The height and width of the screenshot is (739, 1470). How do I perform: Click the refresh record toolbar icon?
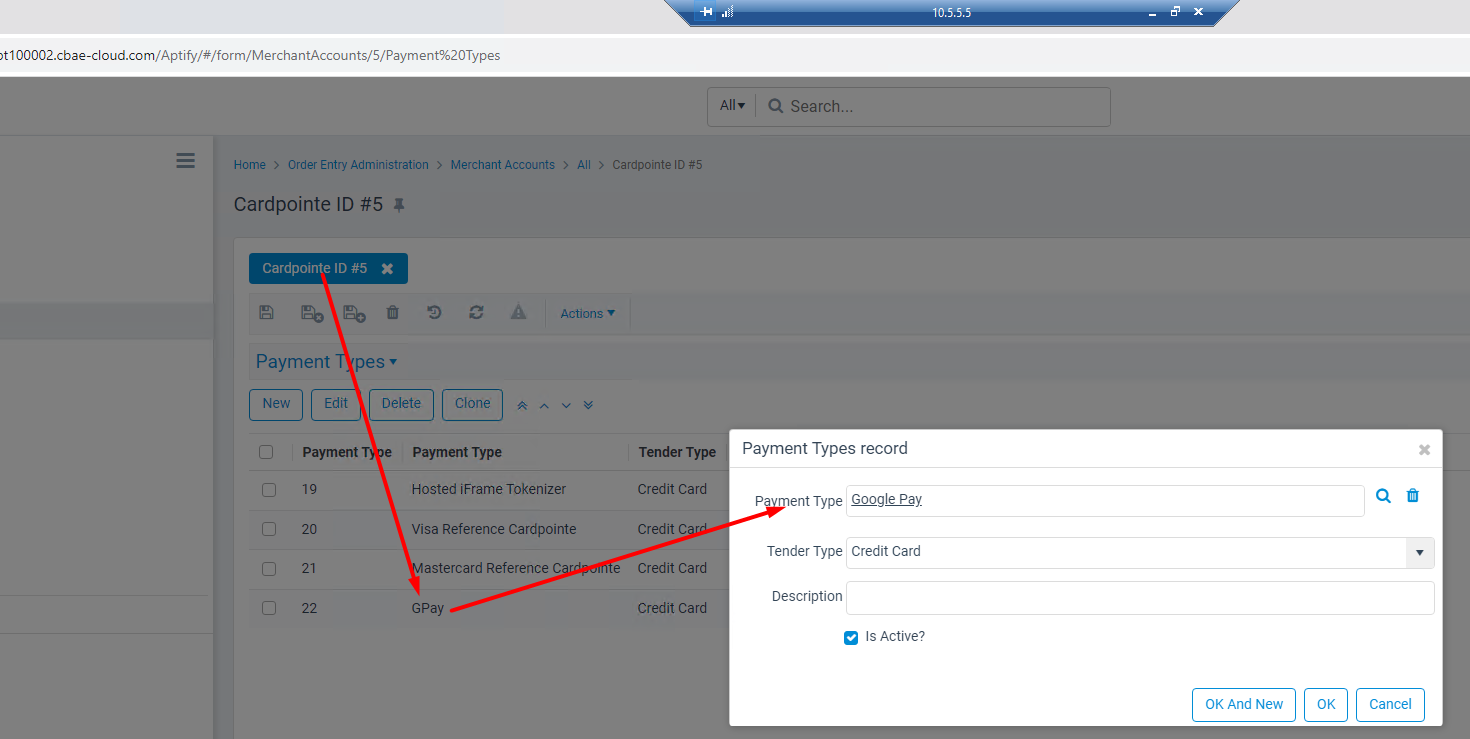(476, 313)
